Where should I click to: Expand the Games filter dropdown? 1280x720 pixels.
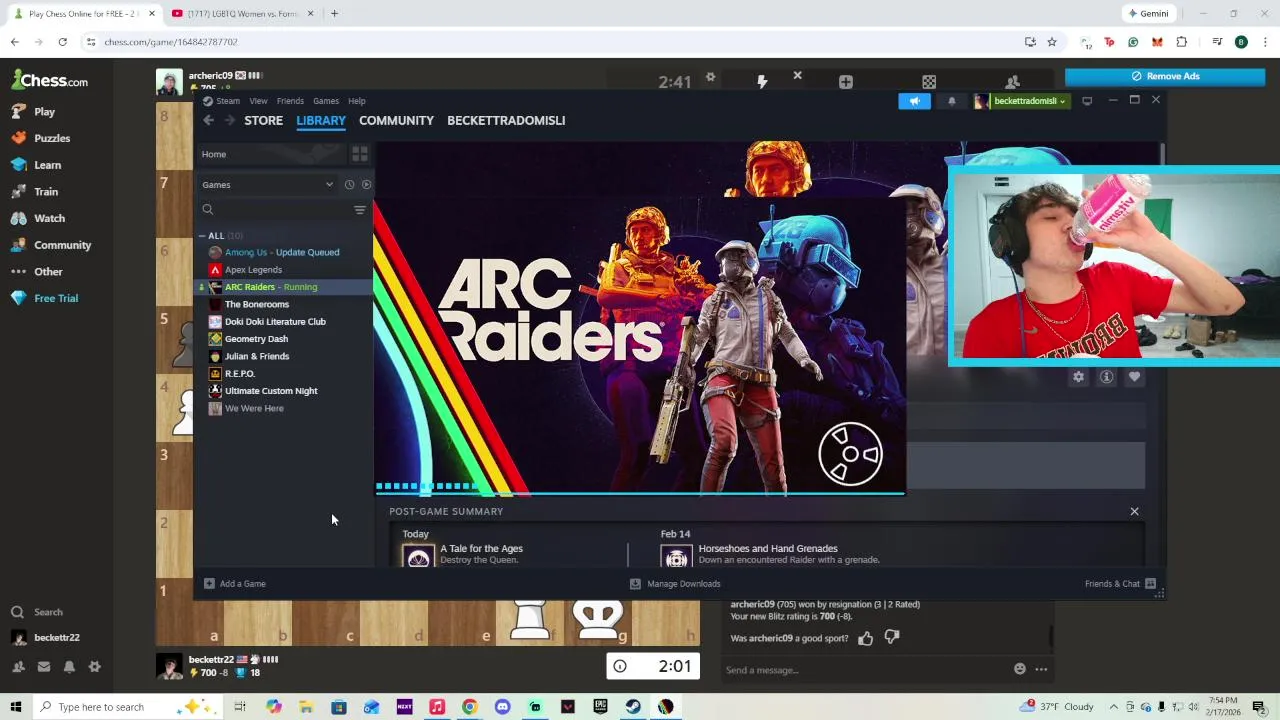coord(267,184)
